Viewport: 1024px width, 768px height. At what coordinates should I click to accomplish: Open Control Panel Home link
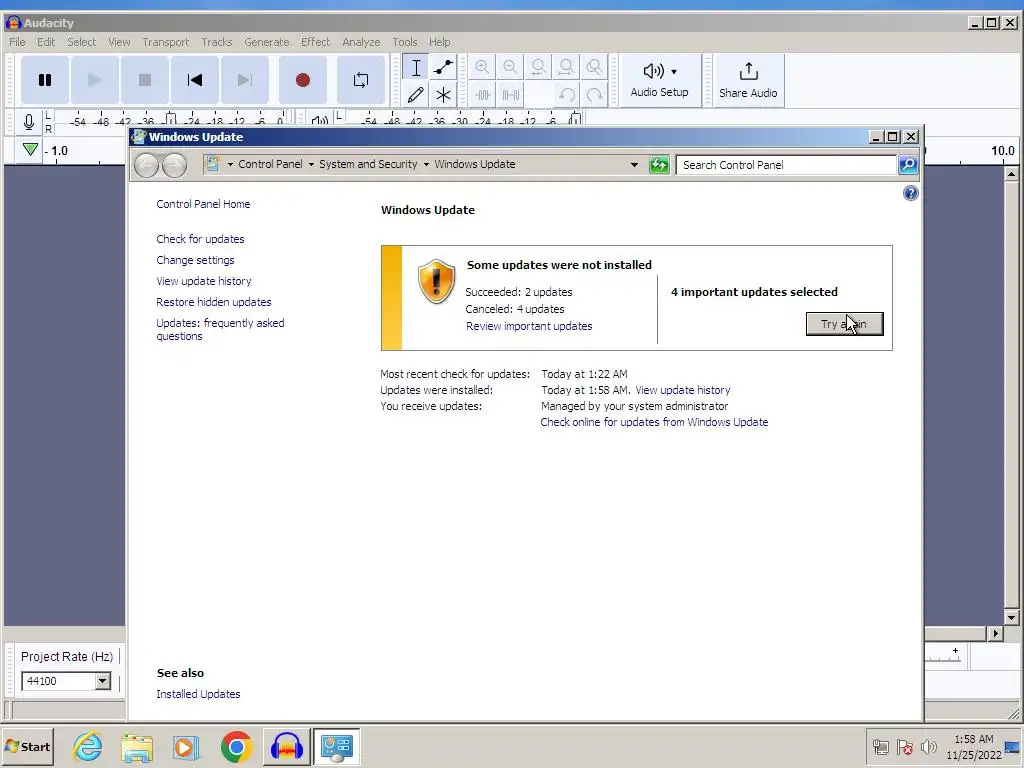(203, 204)
